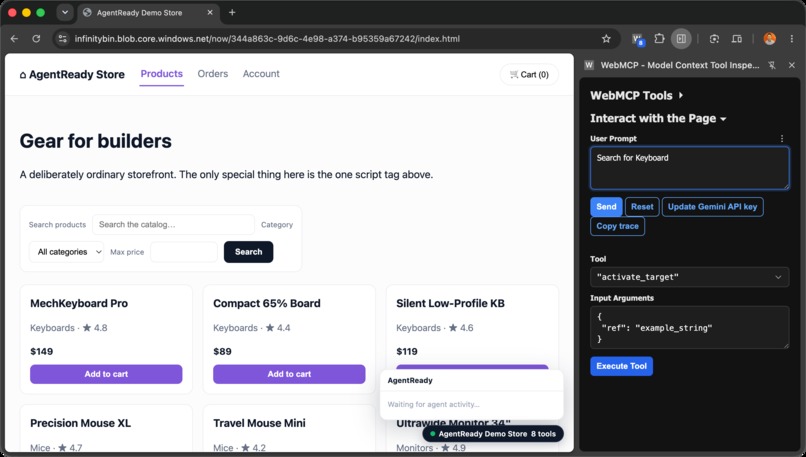This screenshot has width=806, height=457.
Task: Click the User Prompt text area
Action: [x=689, y=168]
